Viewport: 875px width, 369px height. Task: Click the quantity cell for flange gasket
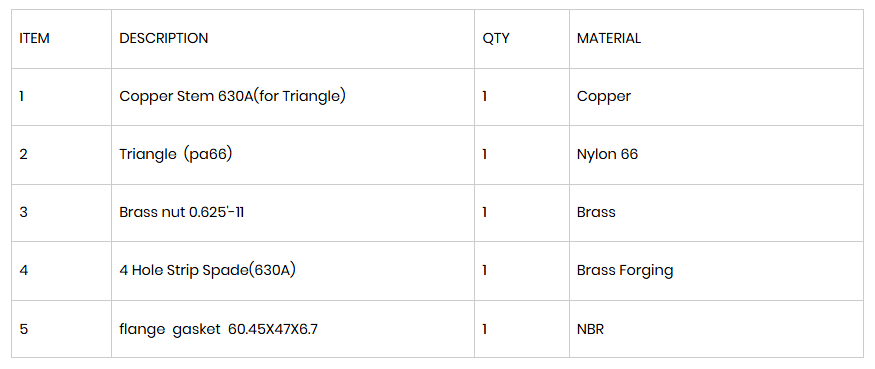tap(522, 329)
